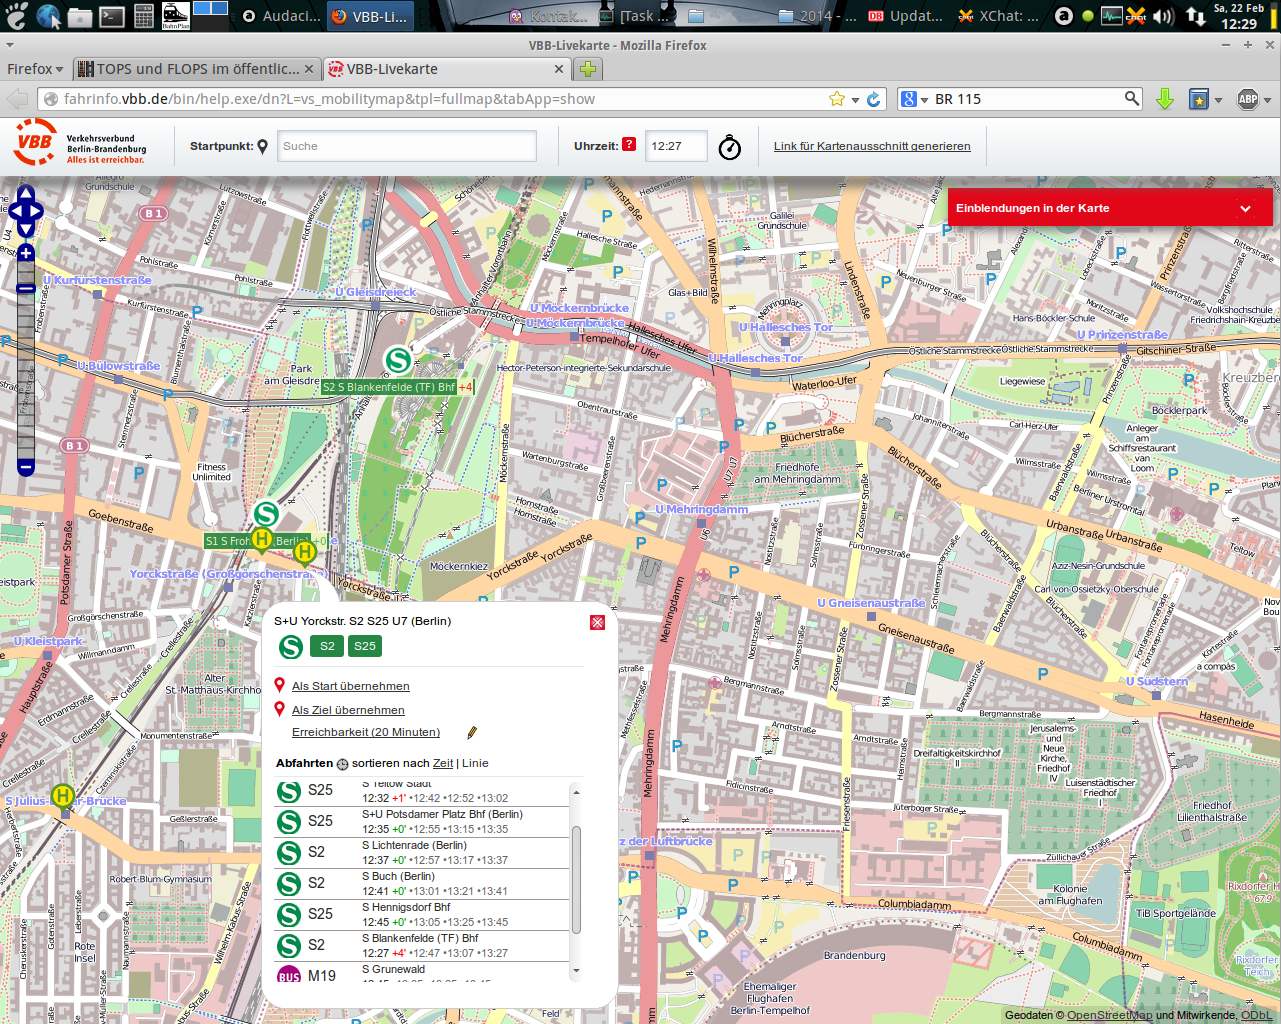Viewport: 1281px width, 1024px height.
Task: Open the Firefox menu dropdown
Action: pos(35,69)
